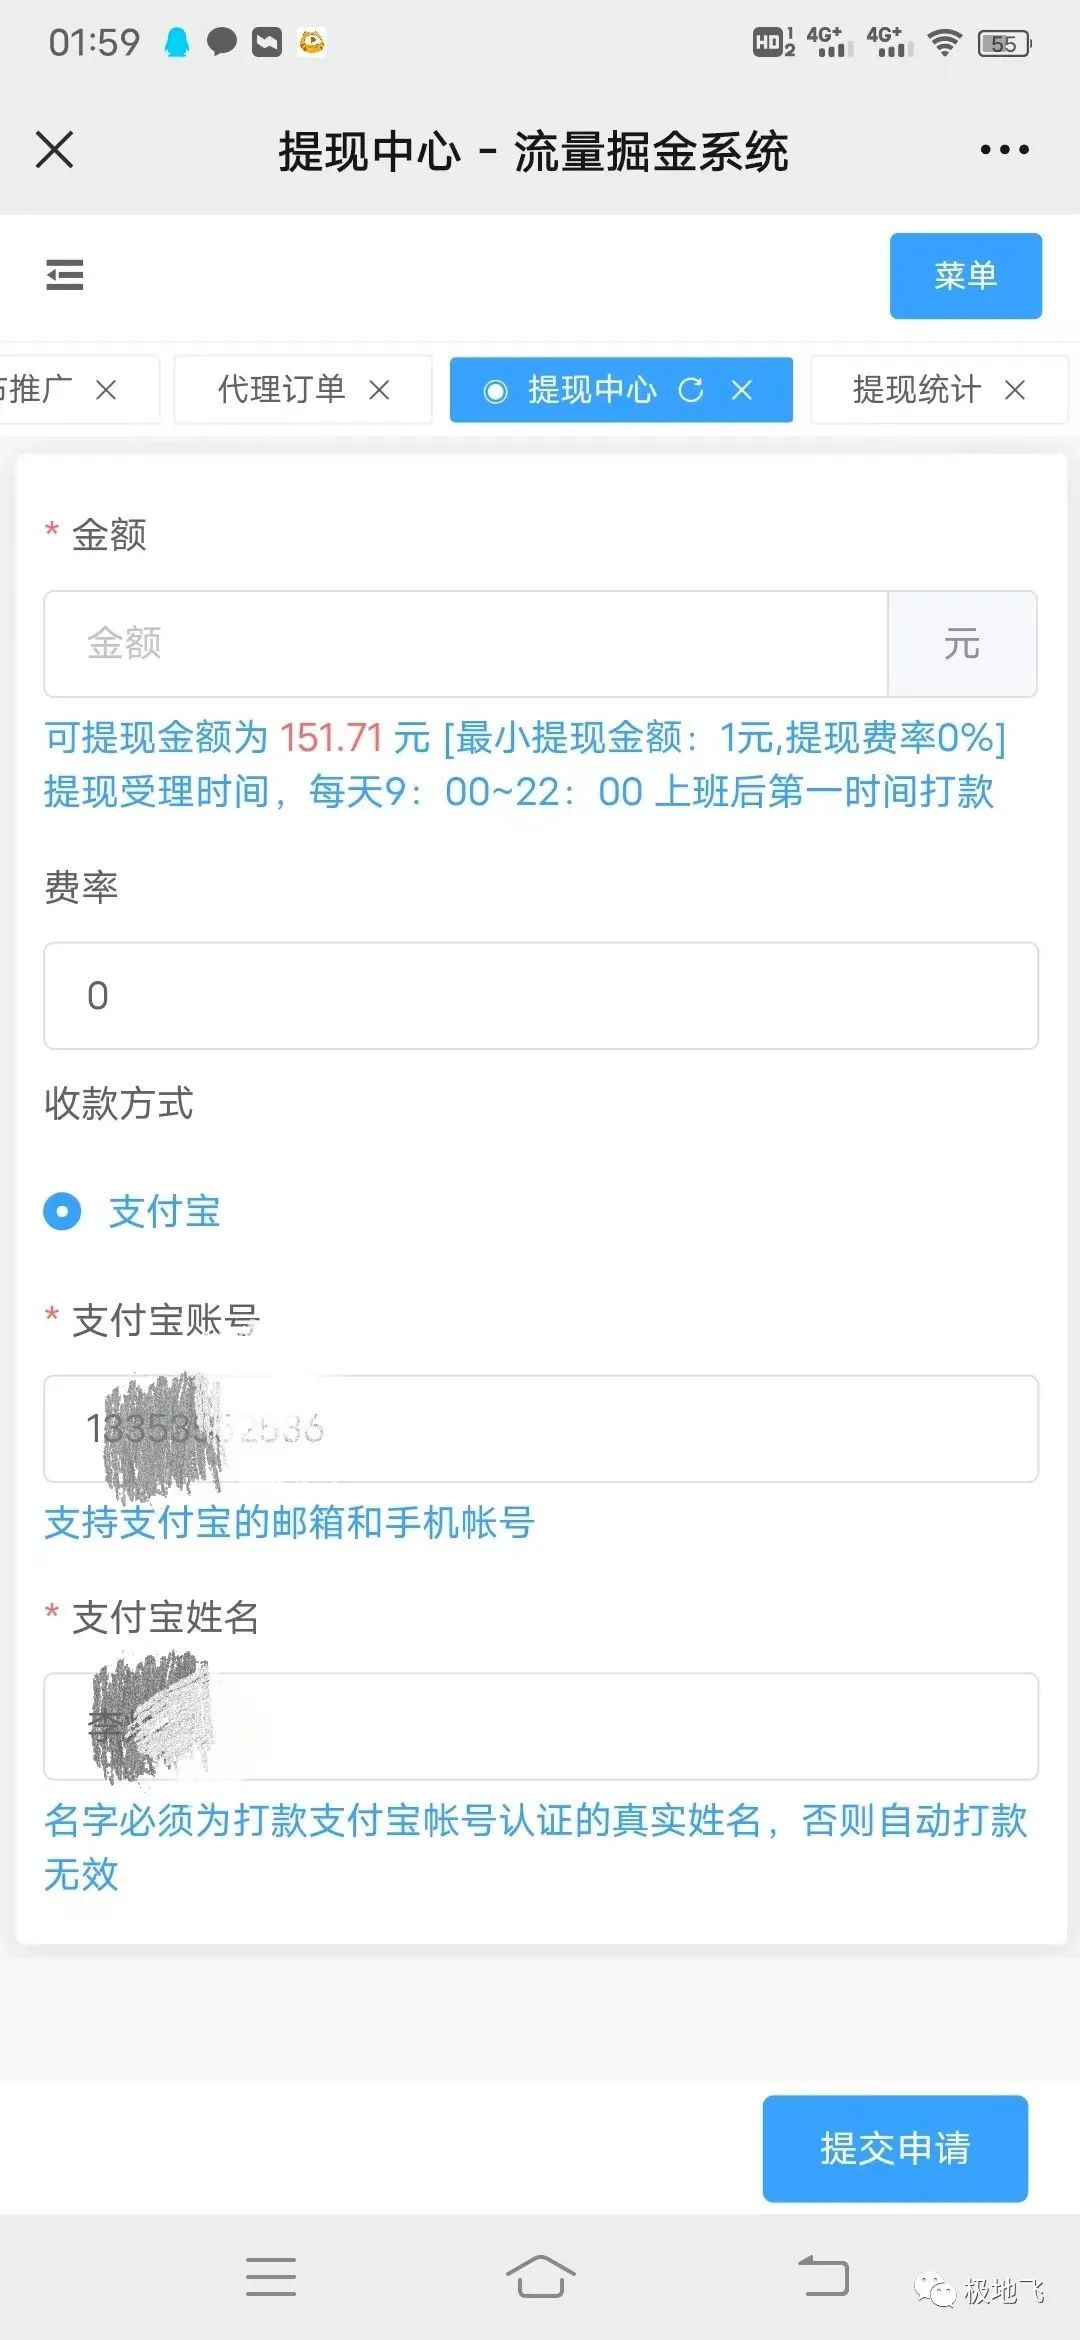The height and width of the screenshot is (2340, 1080).
Task: Close the 提现中心 tab
Action: pyautogui.click(x=742, y=390)
